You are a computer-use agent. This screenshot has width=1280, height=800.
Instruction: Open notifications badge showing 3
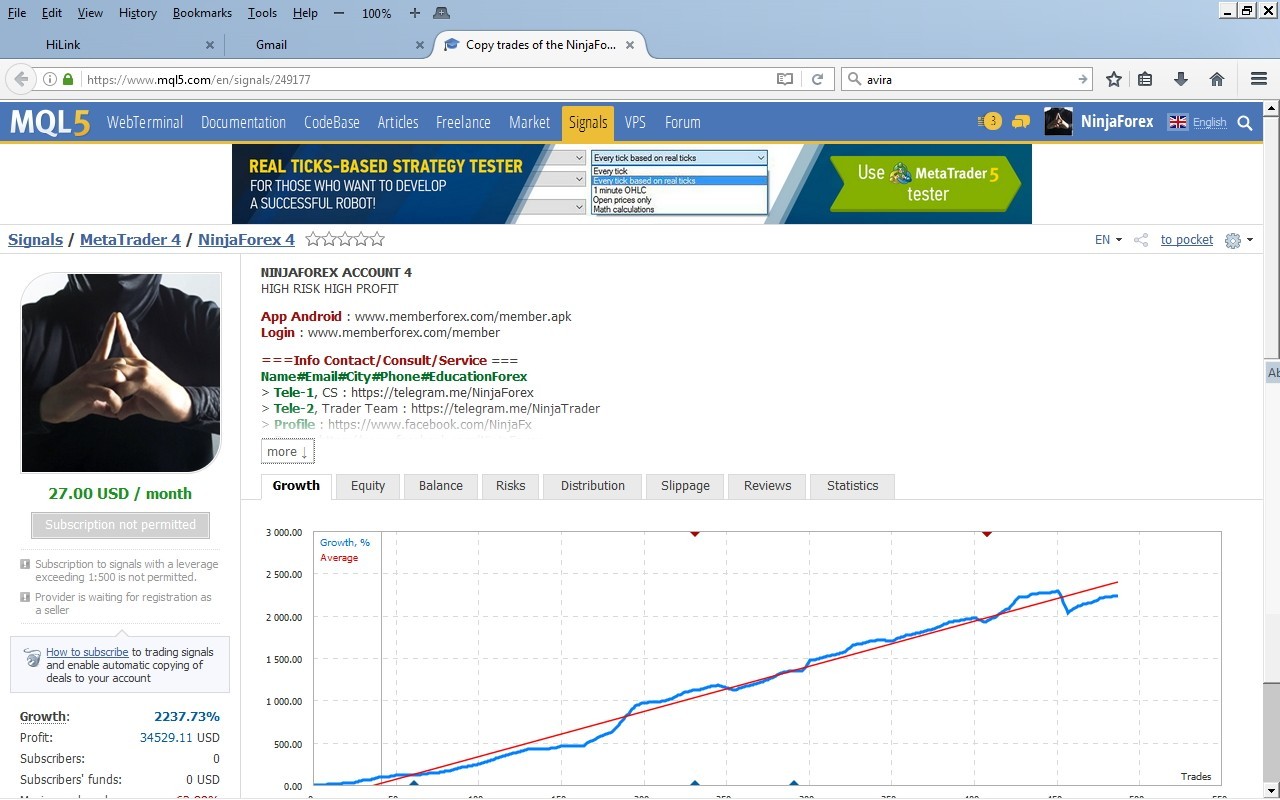(x=990, y=122)
